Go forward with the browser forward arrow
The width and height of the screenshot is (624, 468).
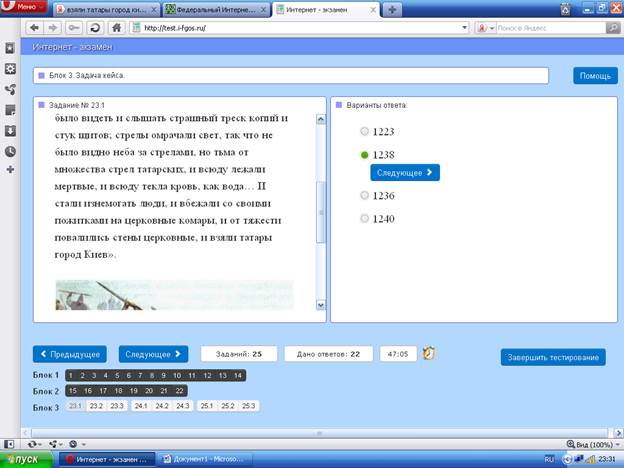(53, 28)
